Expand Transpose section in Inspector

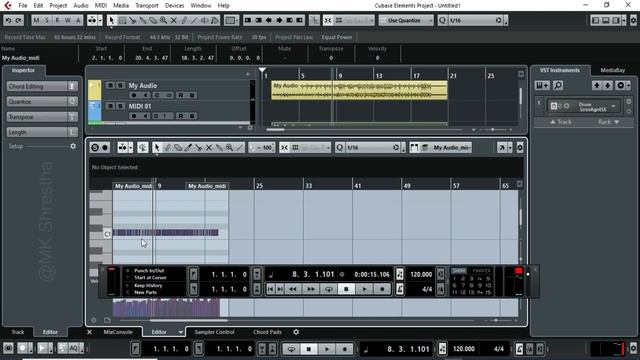point(41,117)
